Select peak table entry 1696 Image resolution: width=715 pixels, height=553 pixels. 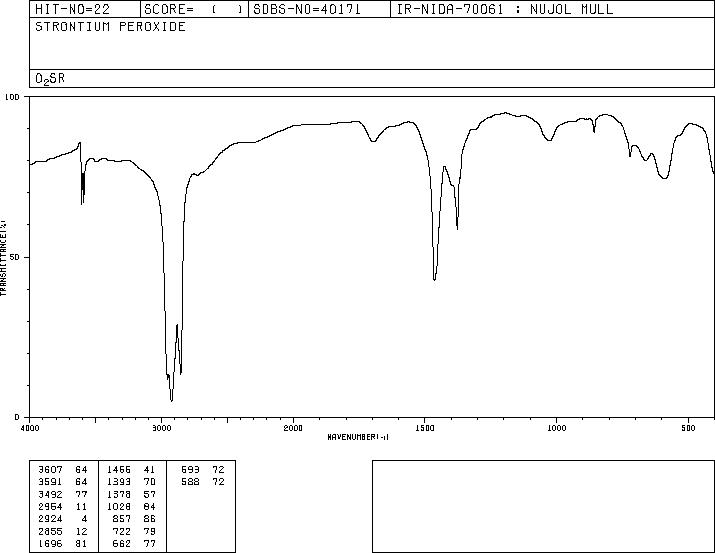point(50,544)
